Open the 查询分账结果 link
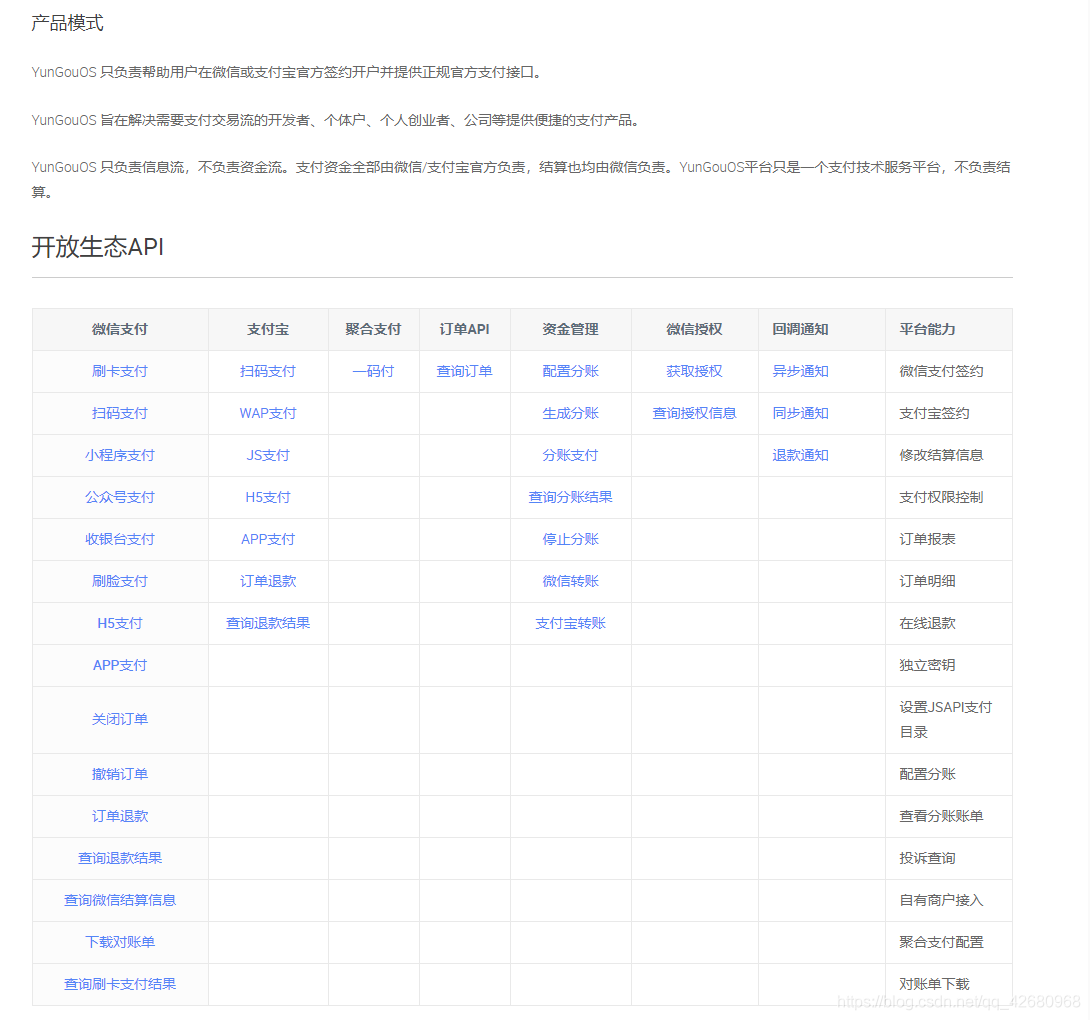The width and height of the screenshot is (1090, 1020). pyautogui.click(x=571, y=497)
